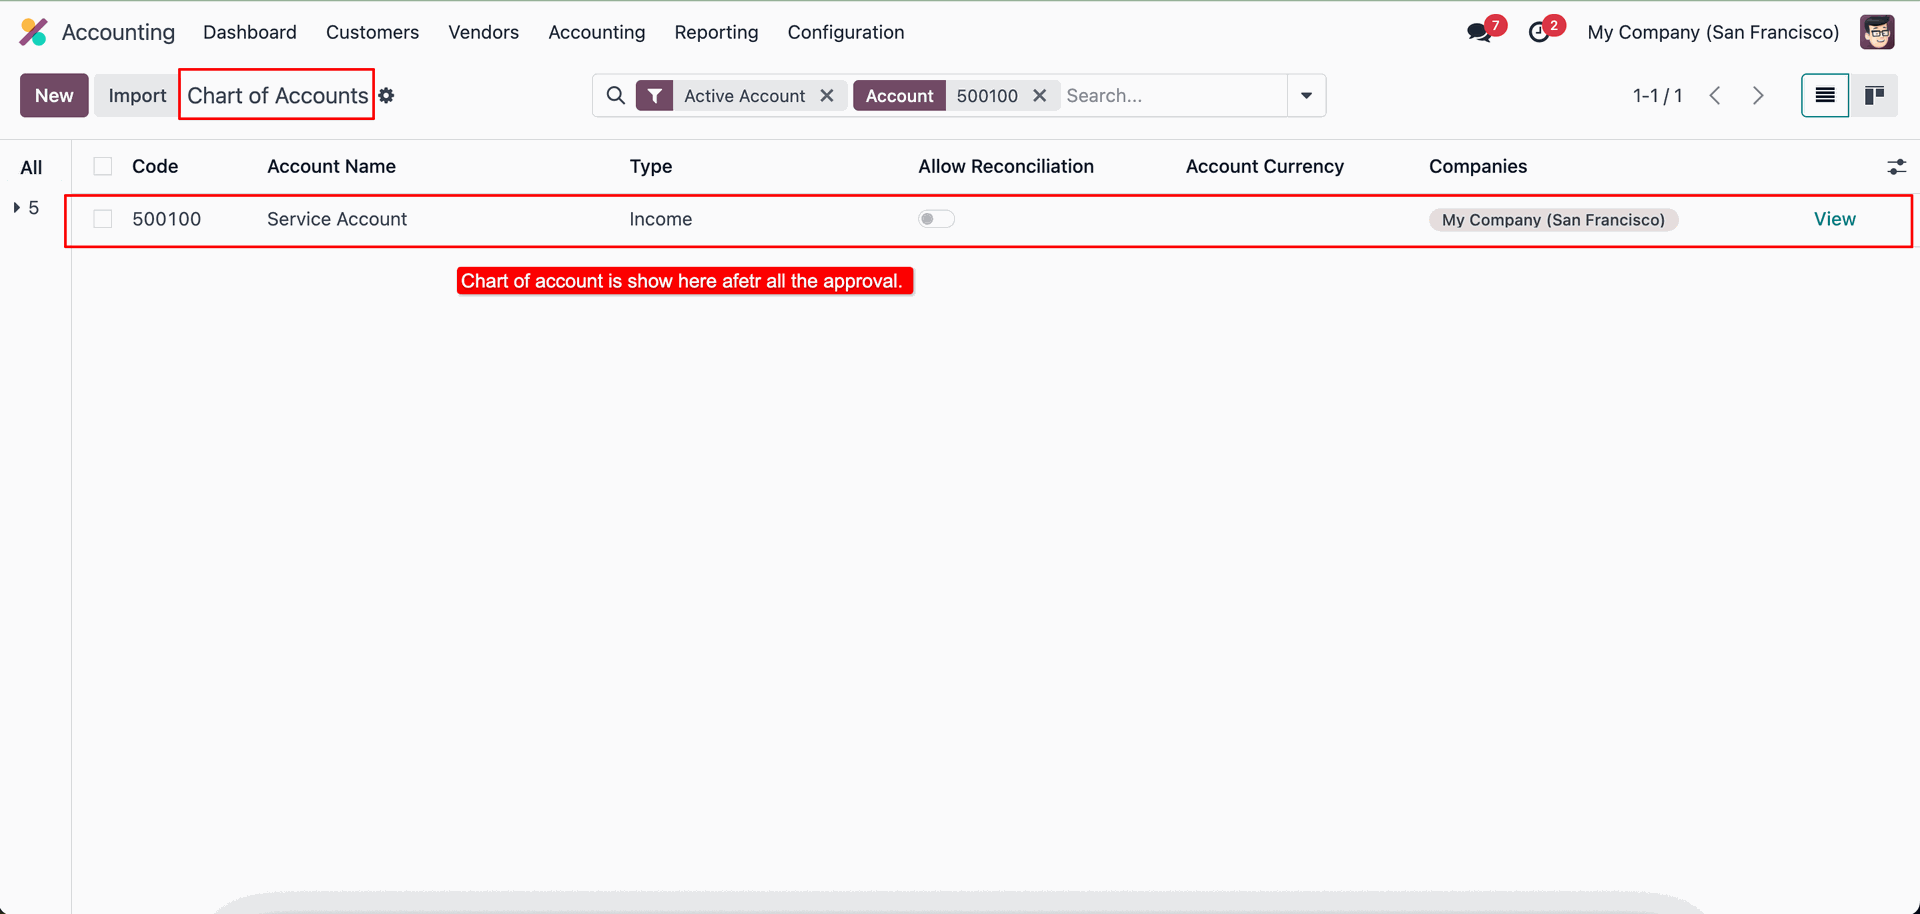The height and width of the screenshot is (914, 1920).
Task: Click the gear icon beside Chart of Accounts
Action: point(387,96)
